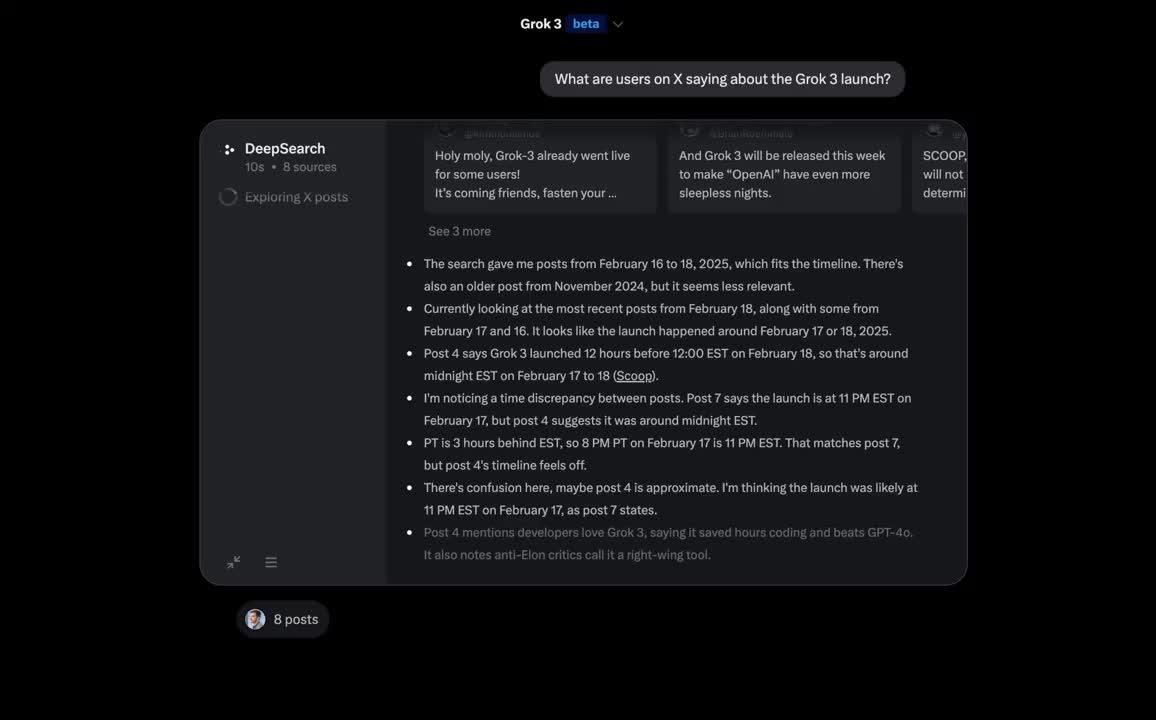The image size is (1156, 720).
Task: Click bullet 'The search gave me posts from February 16'
Action: coord(664,275)
